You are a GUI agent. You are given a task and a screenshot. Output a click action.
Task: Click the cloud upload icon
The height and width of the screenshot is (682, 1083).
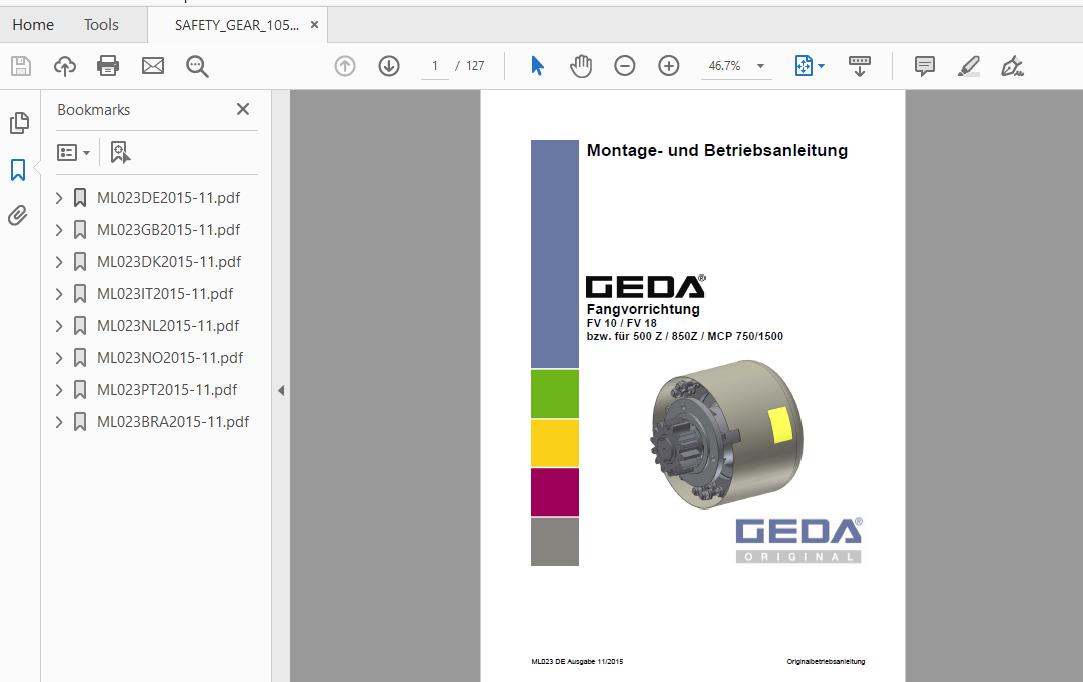click(65, 66)
